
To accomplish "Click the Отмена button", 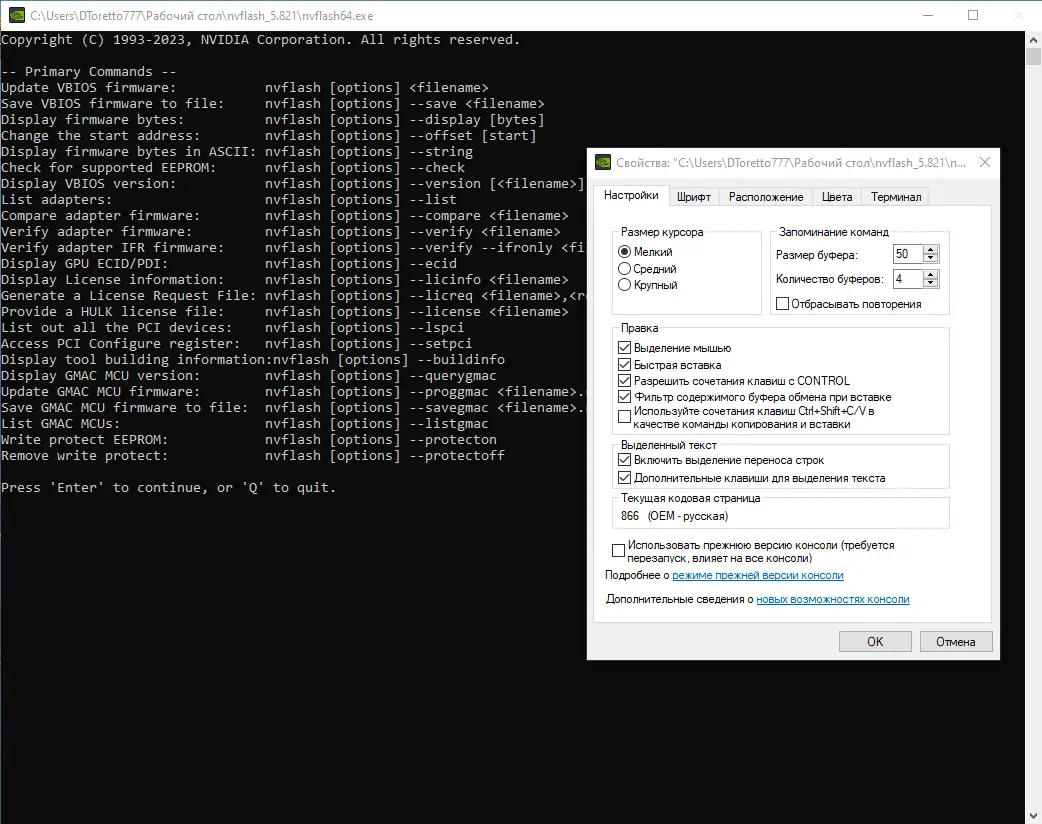I will 956,641.
